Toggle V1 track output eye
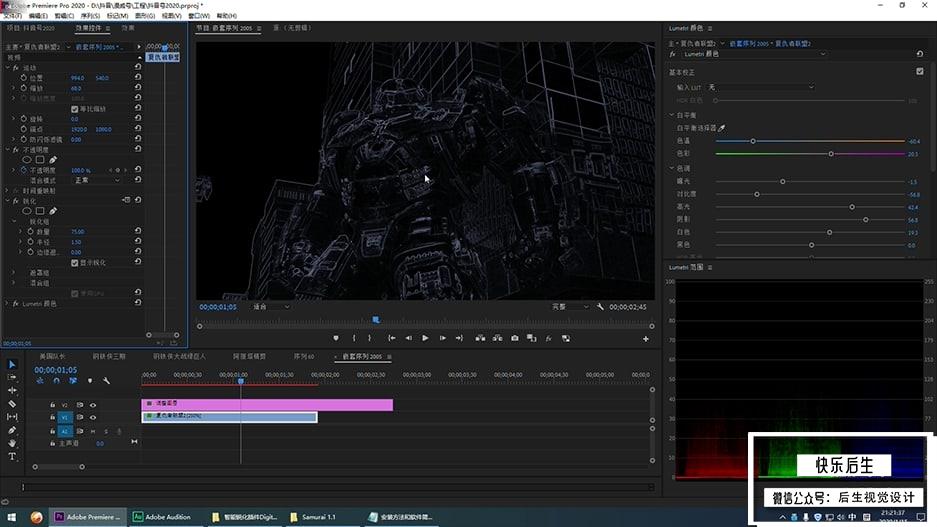937x527 pixels. click(x=93, y=418)
